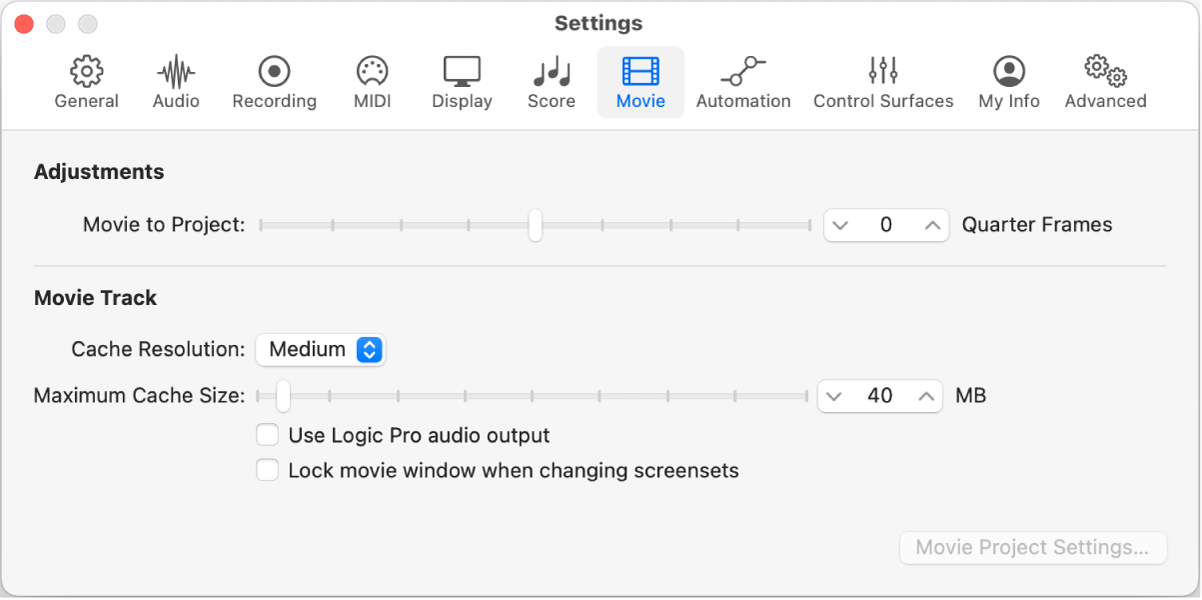The image size is (1202, 600).
Task: Open the Cache Resolution popup menu
Action: click(x=321, y=349)
